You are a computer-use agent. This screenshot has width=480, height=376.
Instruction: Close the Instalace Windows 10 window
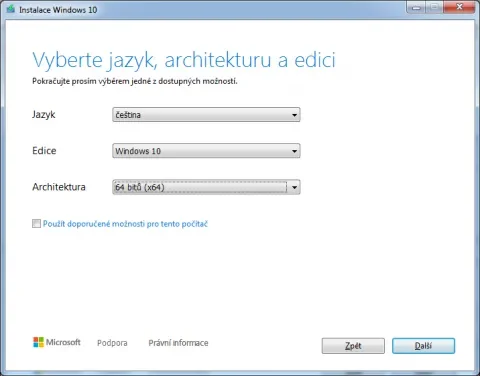(x=459, y=7)
